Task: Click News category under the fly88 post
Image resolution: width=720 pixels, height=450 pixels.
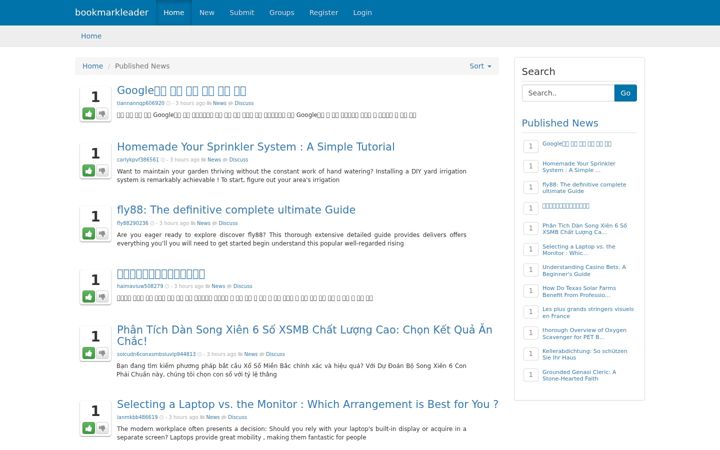Action: pos(203,223)
